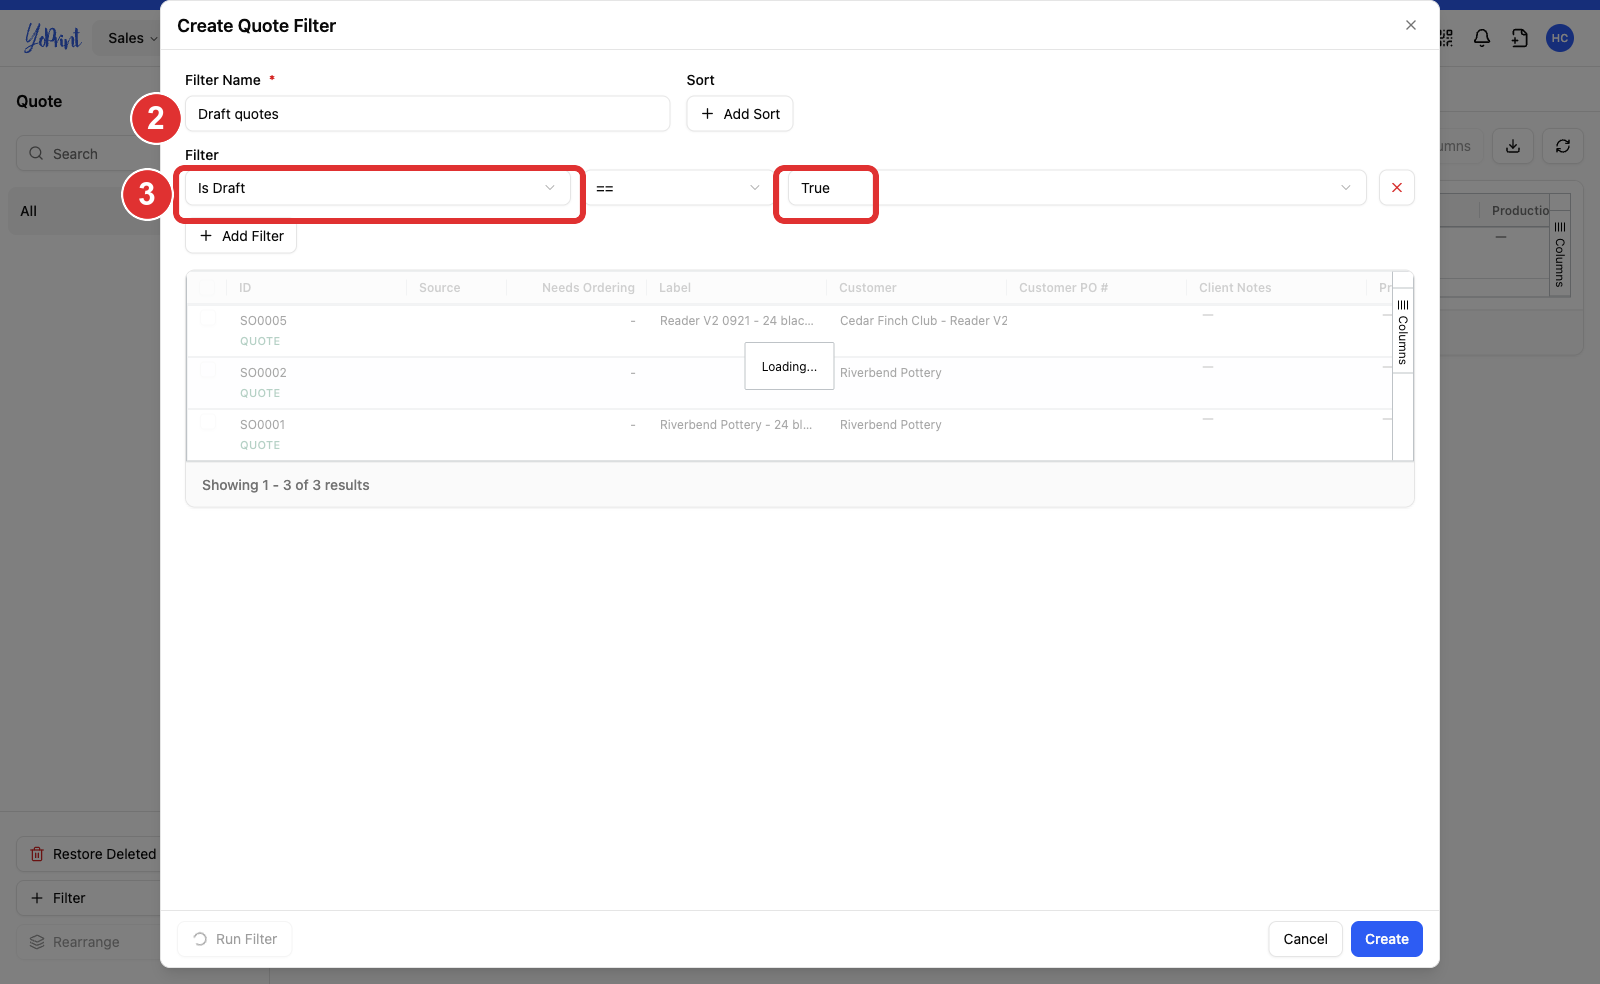
Task: Select the SO0001 row checkbox
Action: pos(208,423)
